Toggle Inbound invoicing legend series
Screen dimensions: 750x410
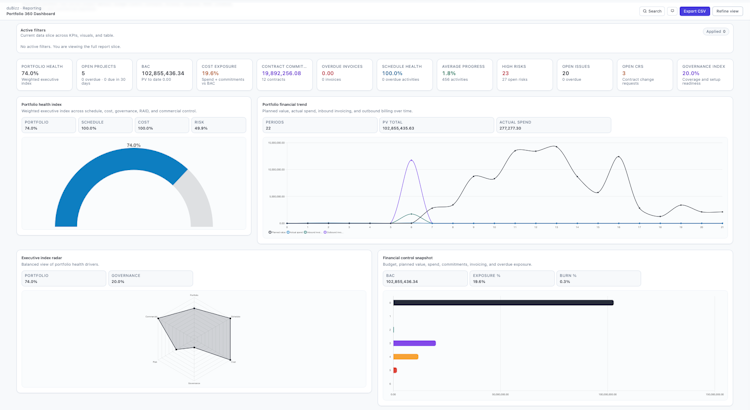pos(313,232)
